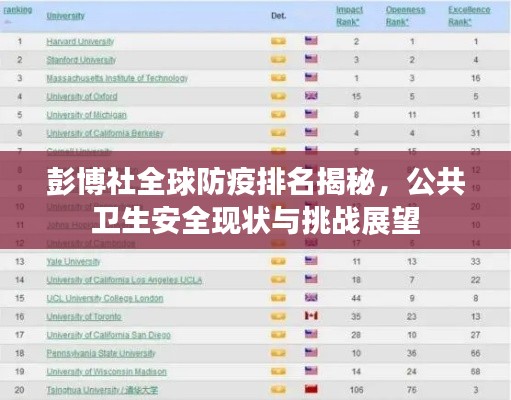Click Impact Rank value 44 in UCL row
Screen dimensions: 511x400
(356, 298)
